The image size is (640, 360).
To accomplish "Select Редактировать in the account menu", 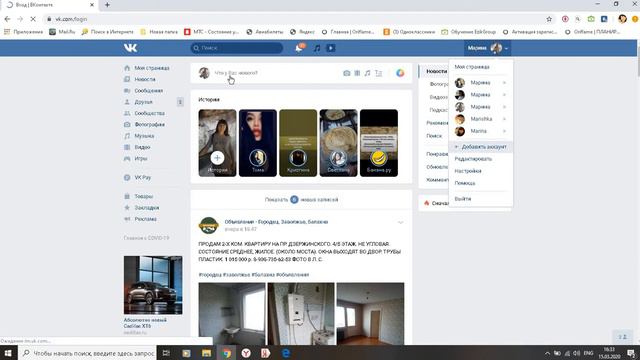I will click(473, 159).
